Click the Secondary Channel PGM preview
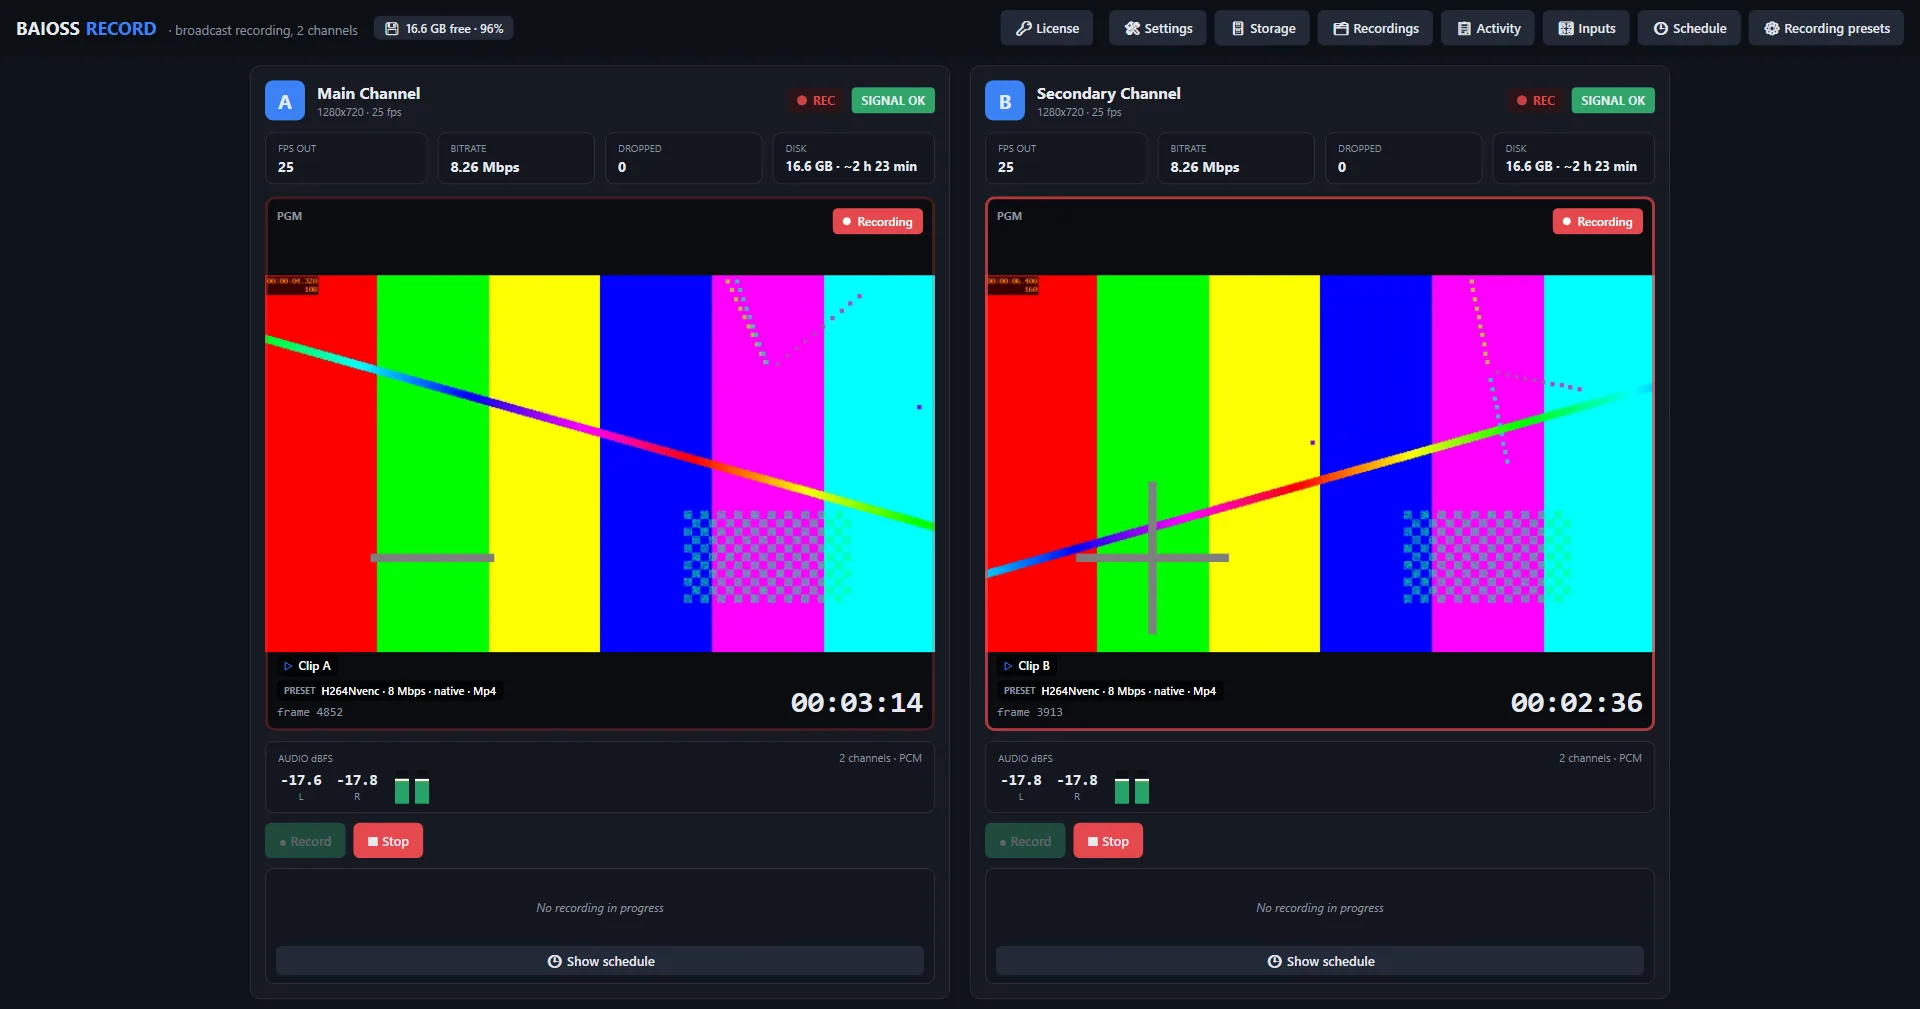This screenshot has height=1009, width=1920. (x=1320, y=463)
